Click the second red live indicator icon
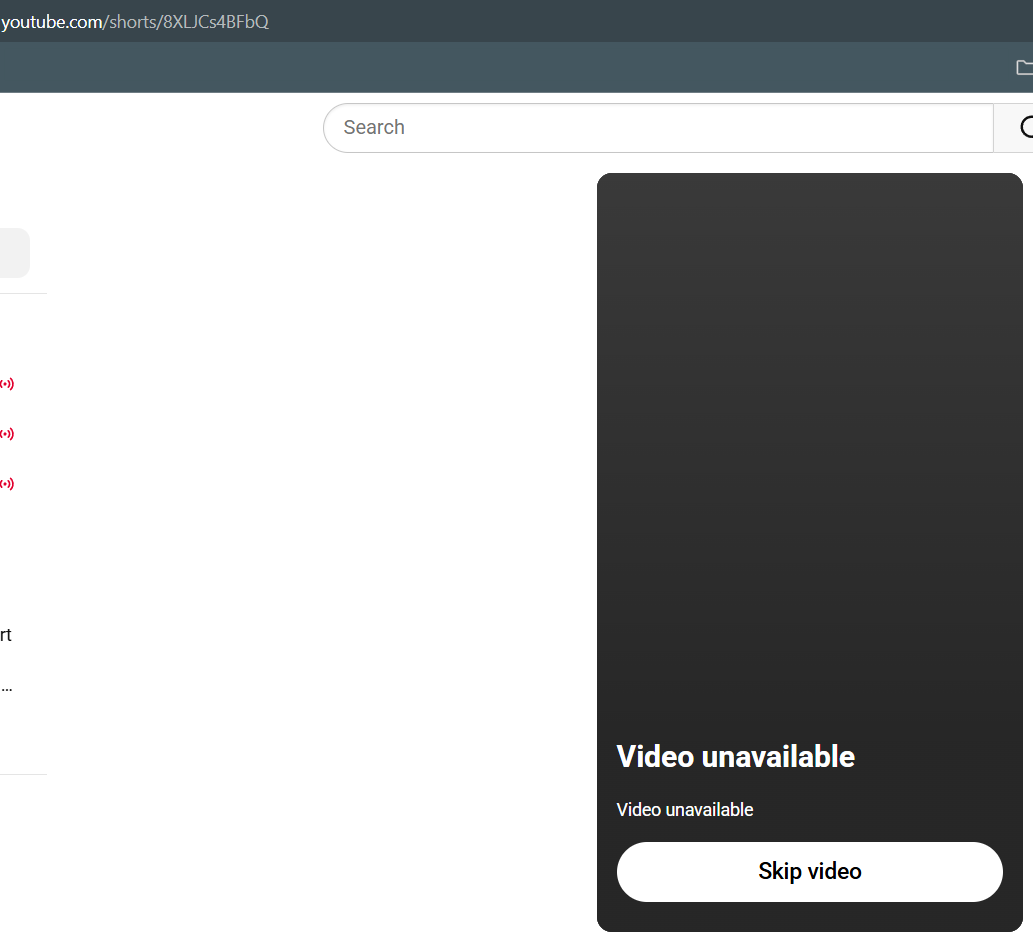 point(7,434)
